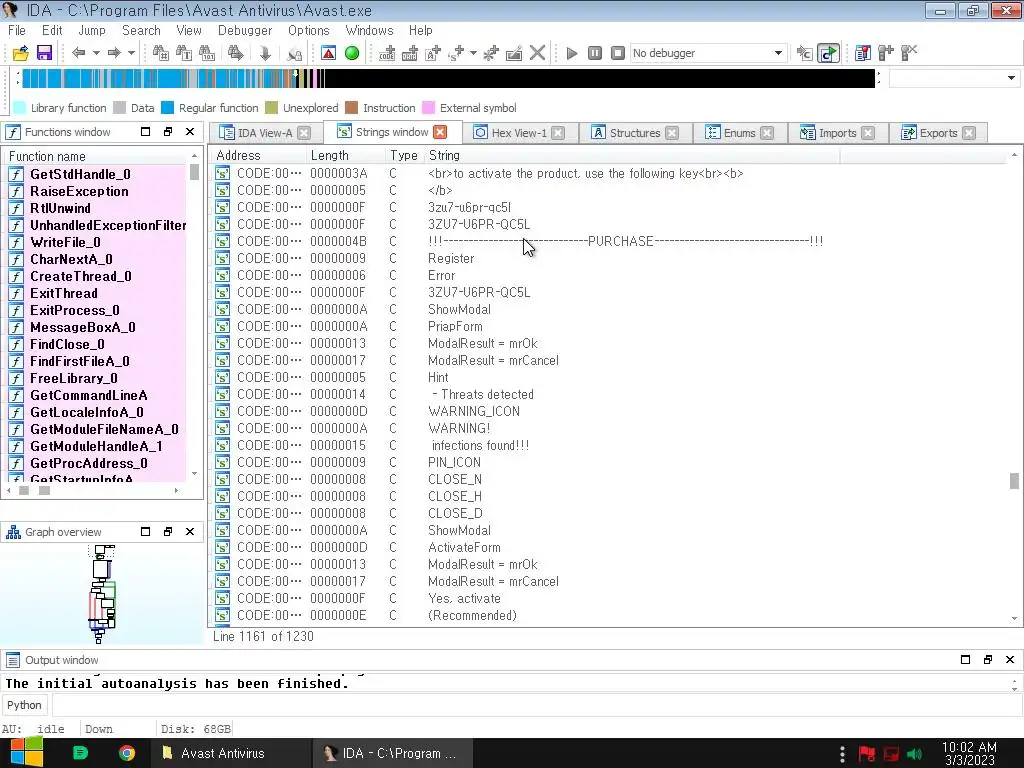
Task: Terminate process with the stop button
Action: coord(618,53)
